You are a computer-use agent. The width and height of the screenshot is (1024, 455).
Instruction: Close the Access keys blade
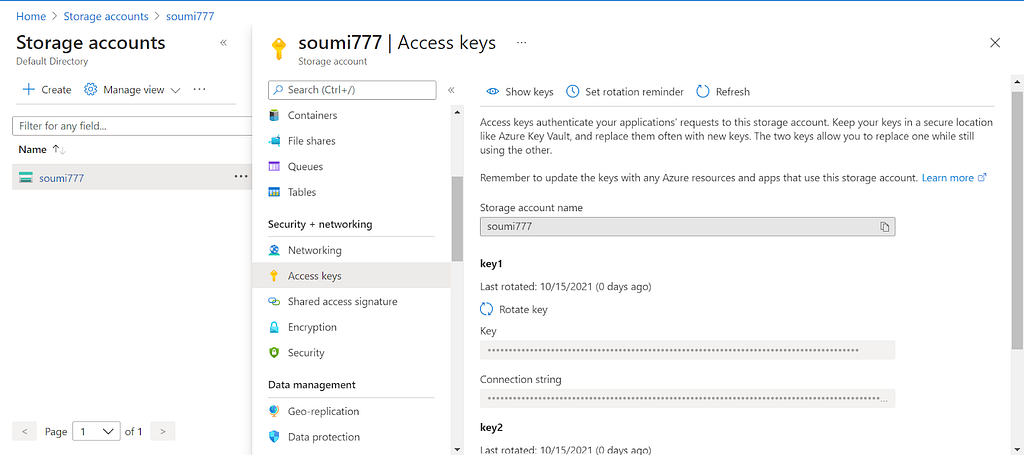pos(995,43)
